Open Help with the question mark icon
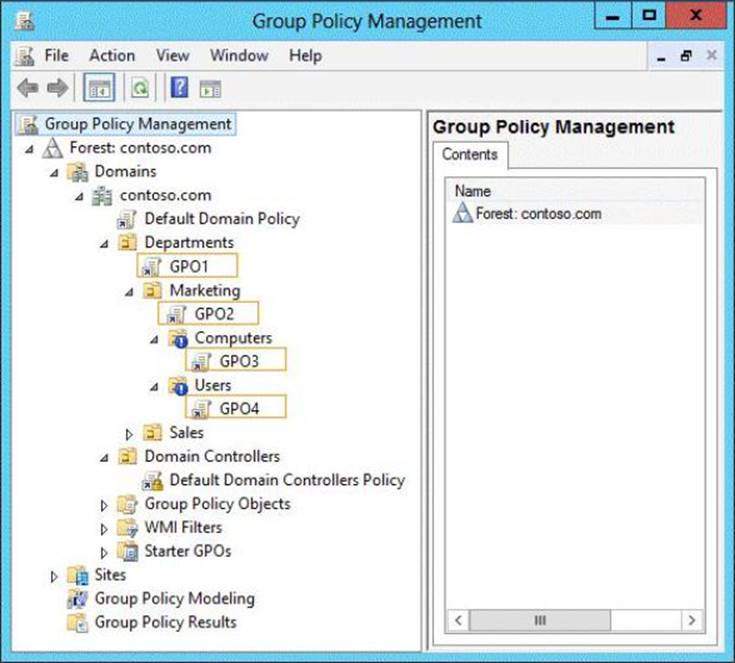The width and height of the screenshot is (735, 663). pos(179,89)
